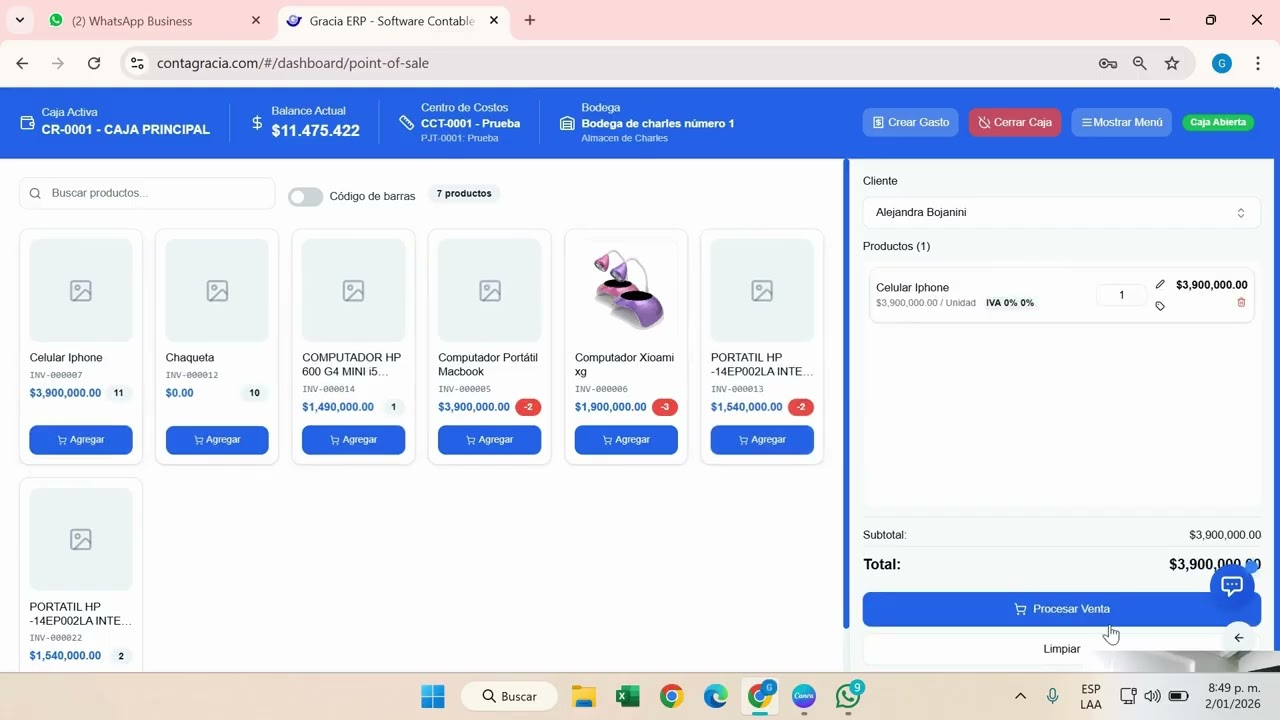Open Canva from the taskbar
The width and height of the screenshot is (1280, 720).
[x=804, y=696]
